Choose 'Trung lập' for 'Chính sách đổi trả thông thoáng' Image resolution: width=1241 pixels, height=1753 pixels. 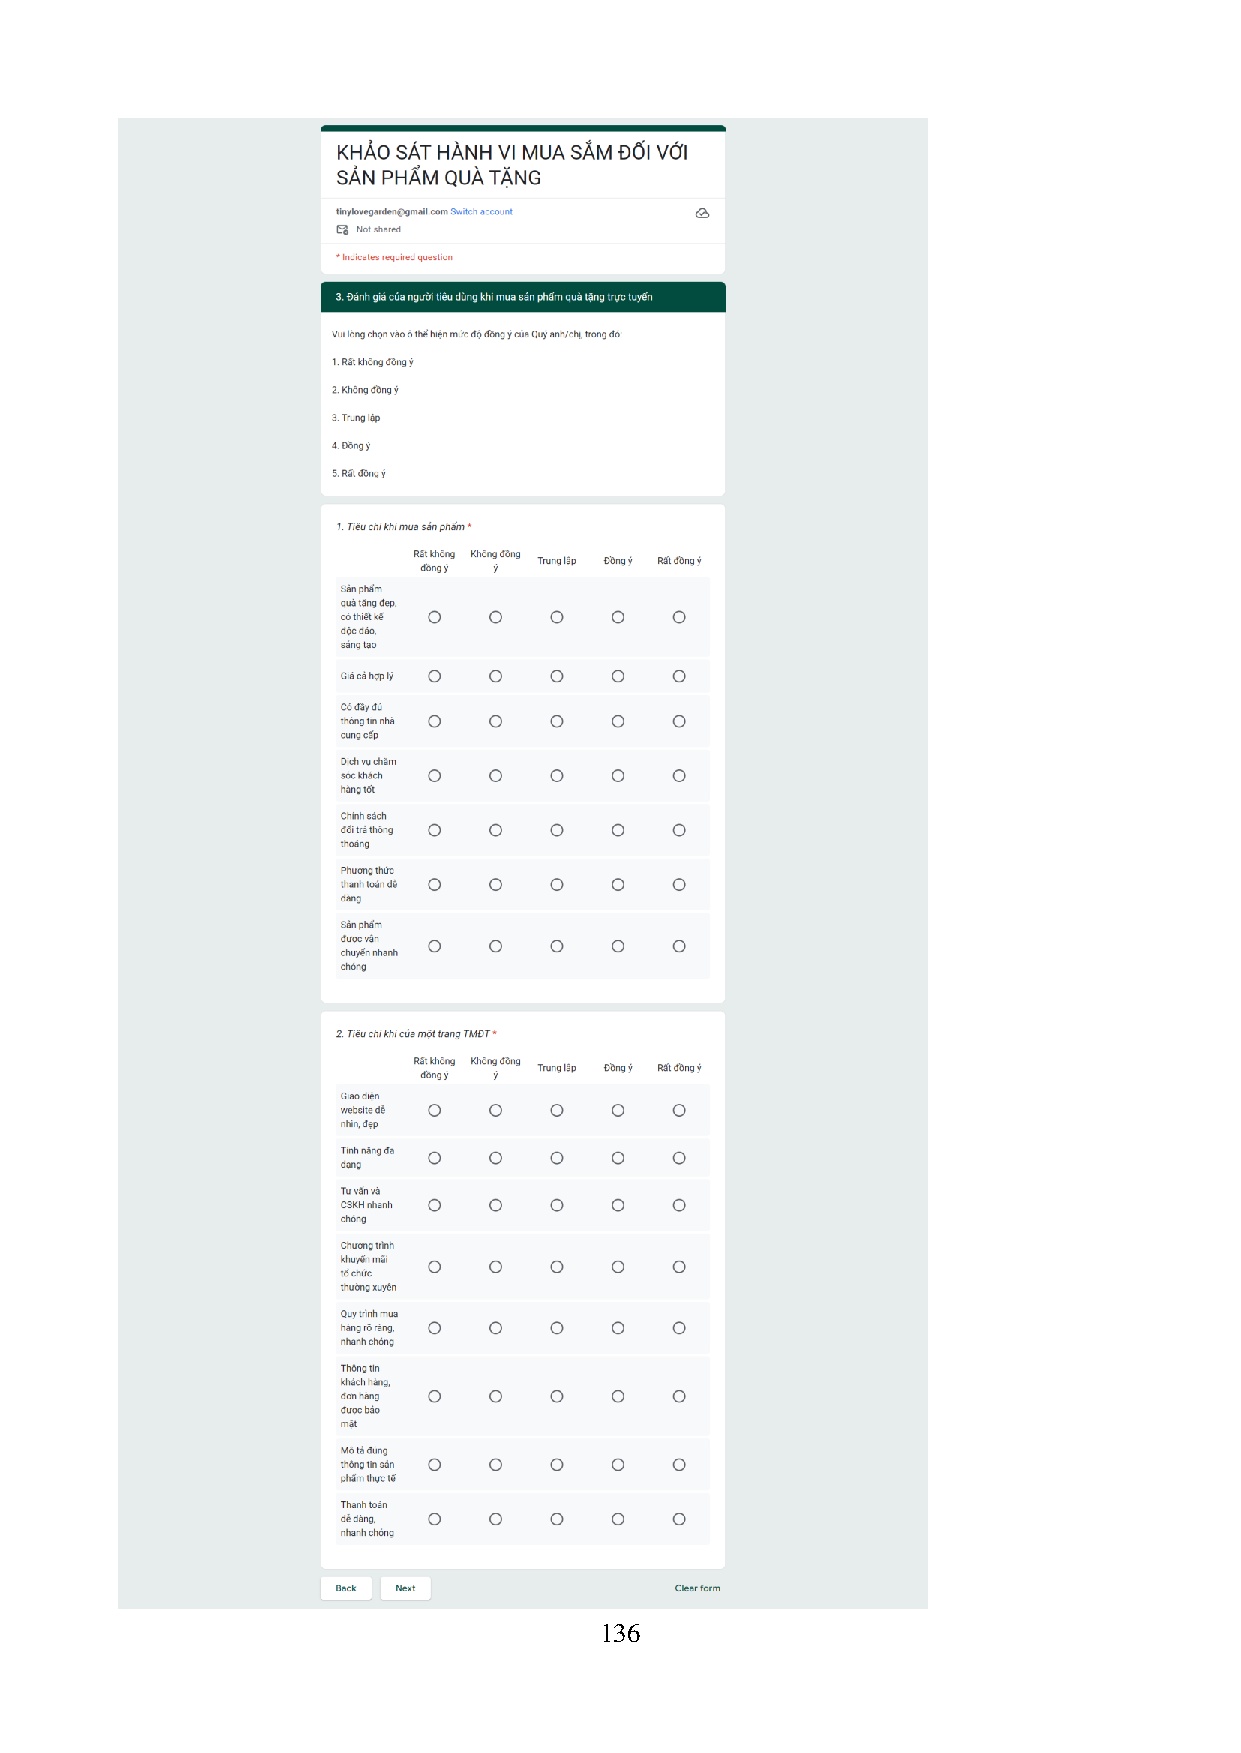tap(557, 830)
